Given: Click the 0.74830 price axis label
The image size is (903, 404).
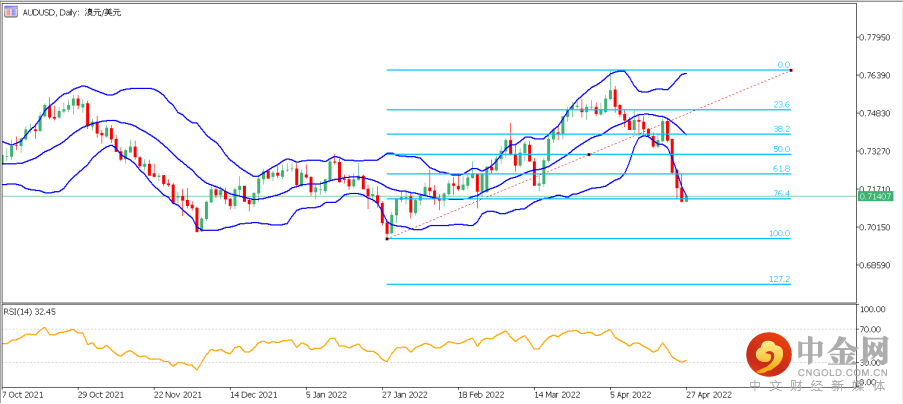Looking at the screenshot, I should tap(875, 113).
